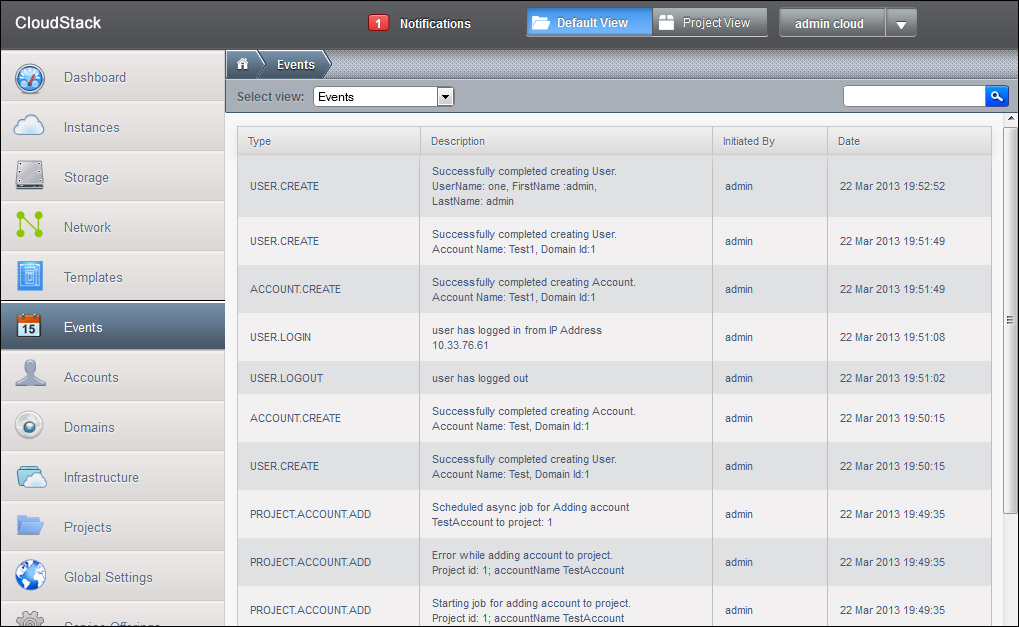Screen dimensions: 1019x627
Task: Click the Accounts person icon
Action: click(30, 376)
